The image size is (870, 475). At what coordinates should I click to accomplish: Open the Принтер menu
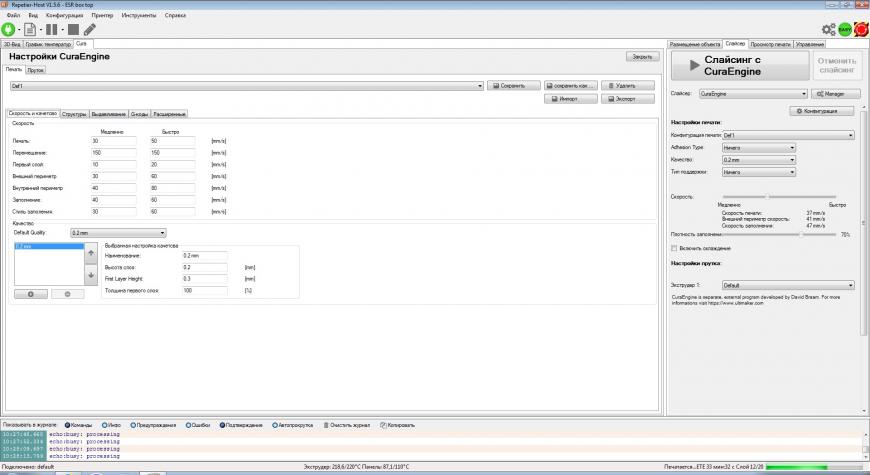point(102,16)
